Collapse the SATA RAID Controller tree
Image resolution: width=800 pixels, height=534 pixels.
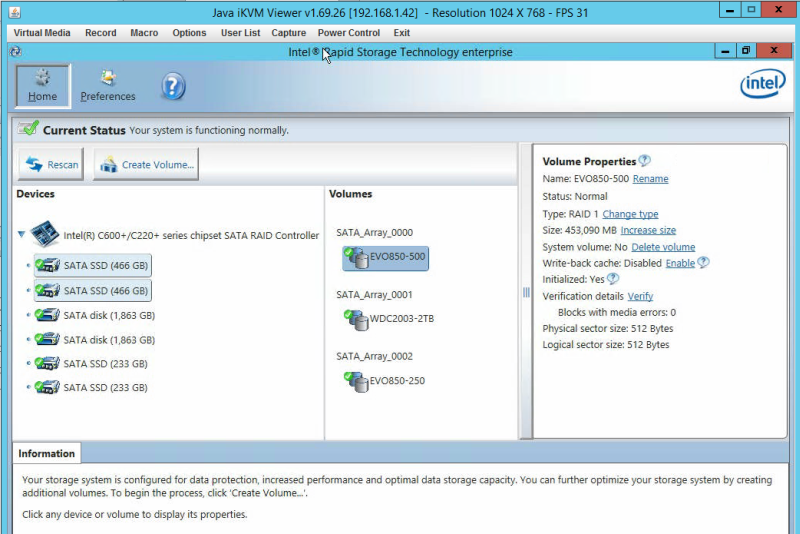(21, 235)
